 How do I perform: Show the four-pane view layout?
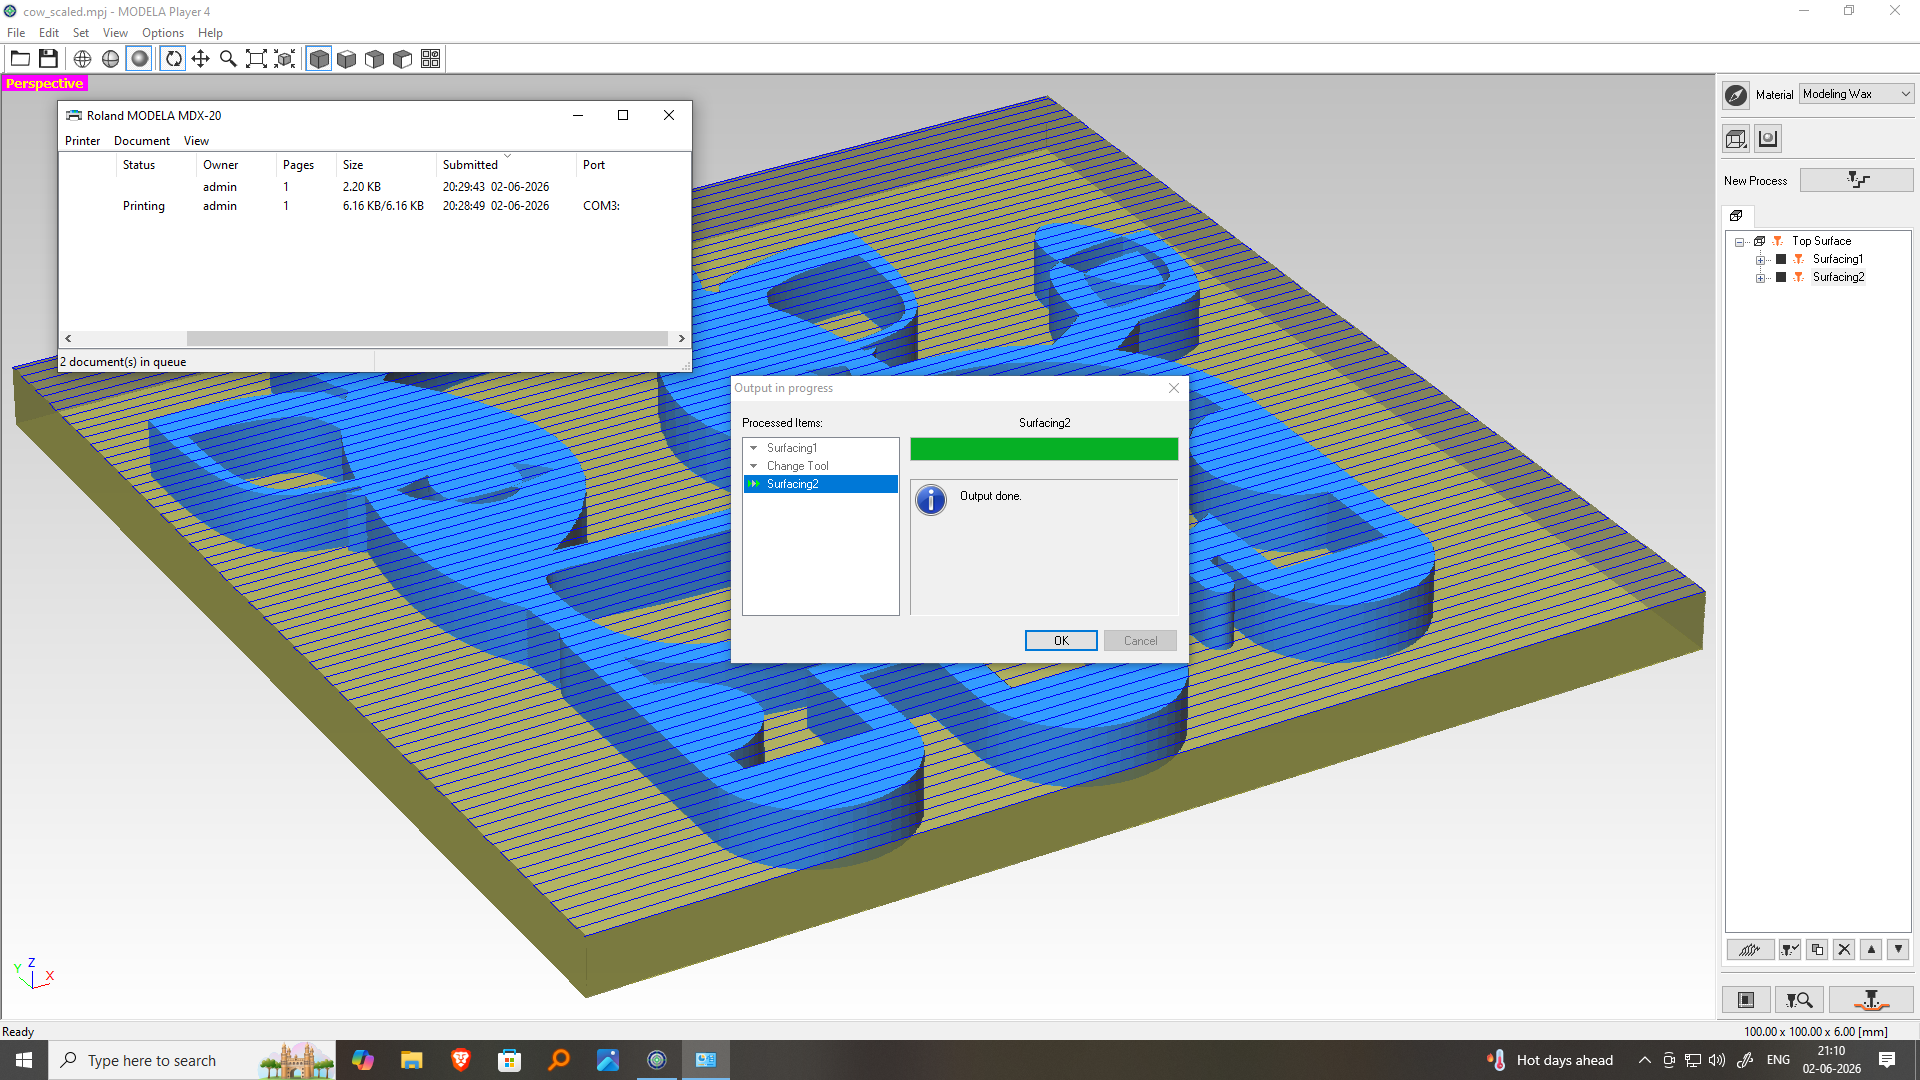click(x=431, y=59)
